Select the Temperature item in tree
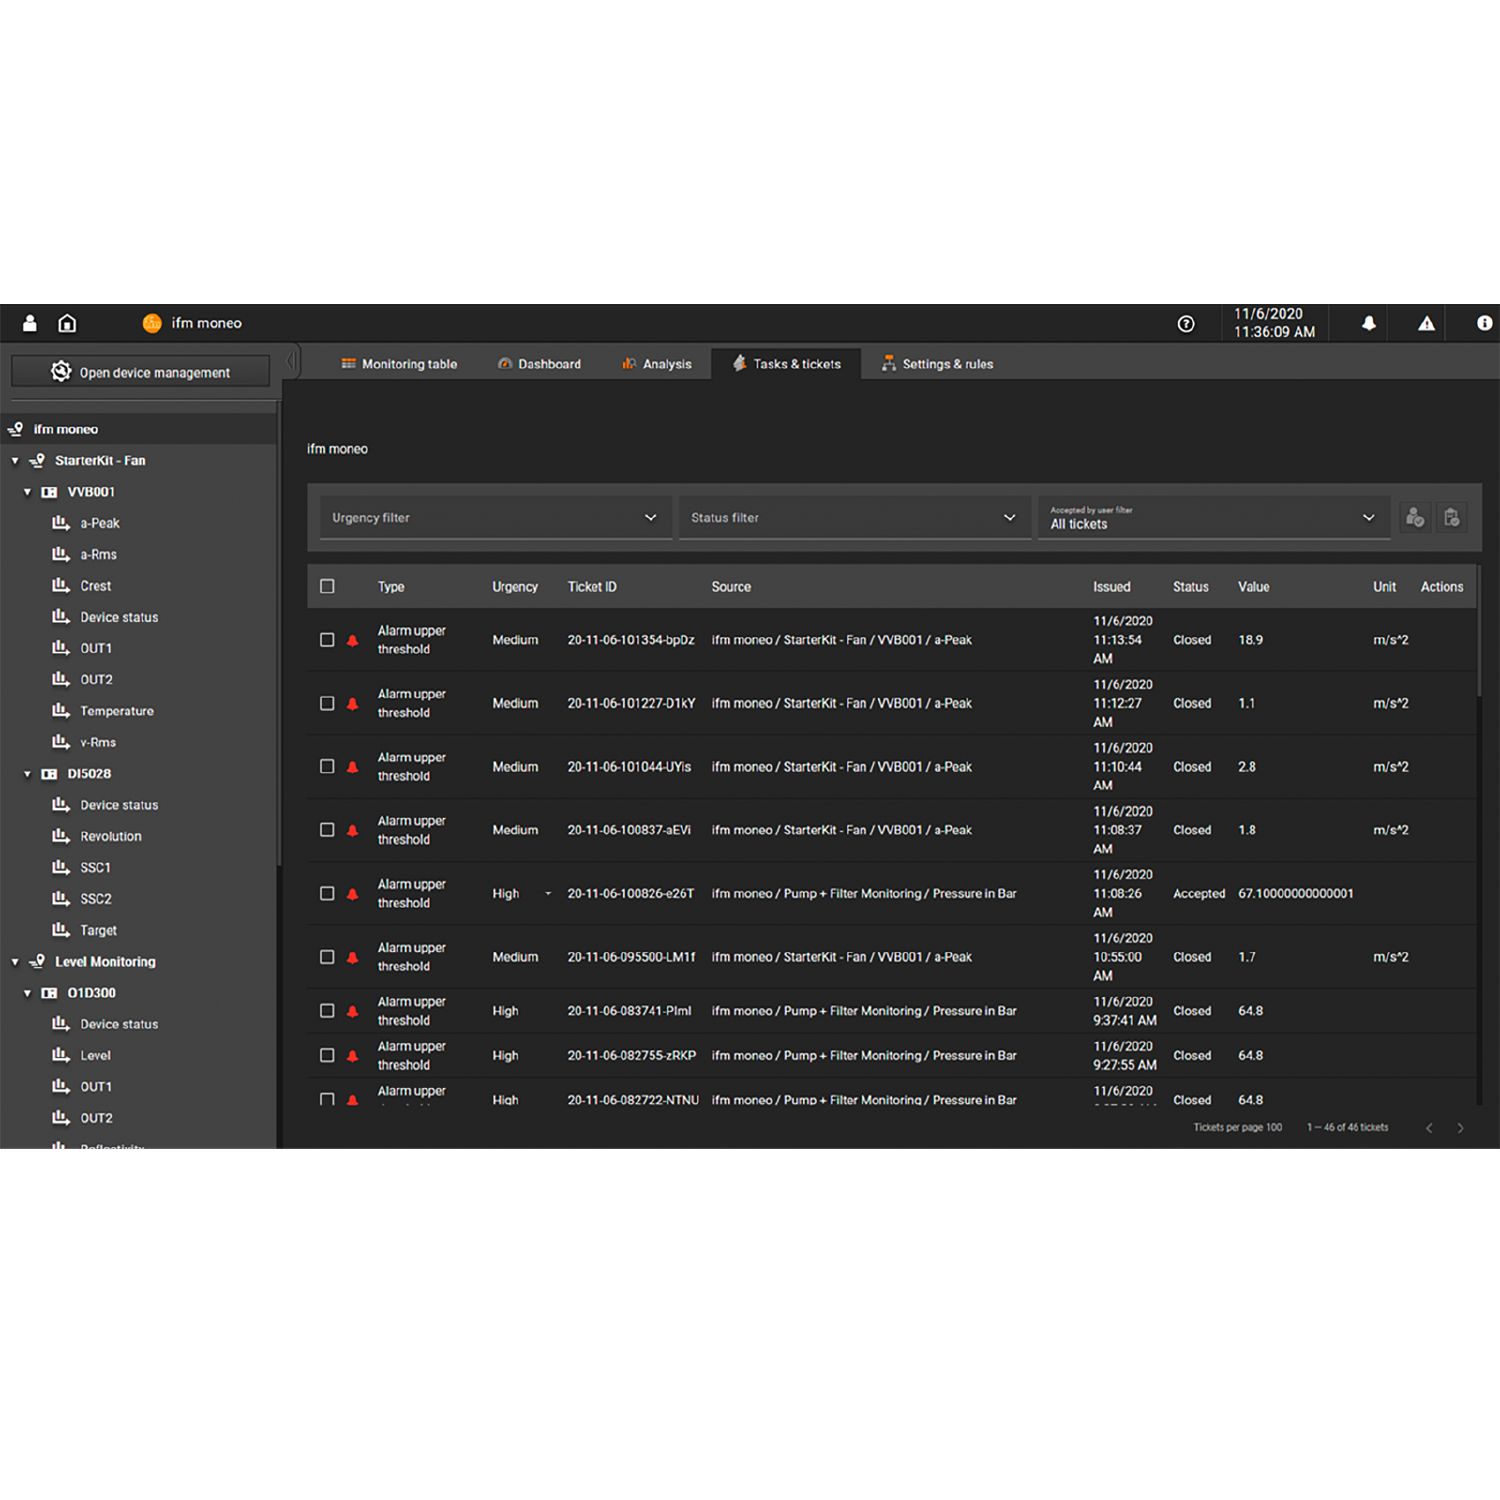 coord(117,711)
